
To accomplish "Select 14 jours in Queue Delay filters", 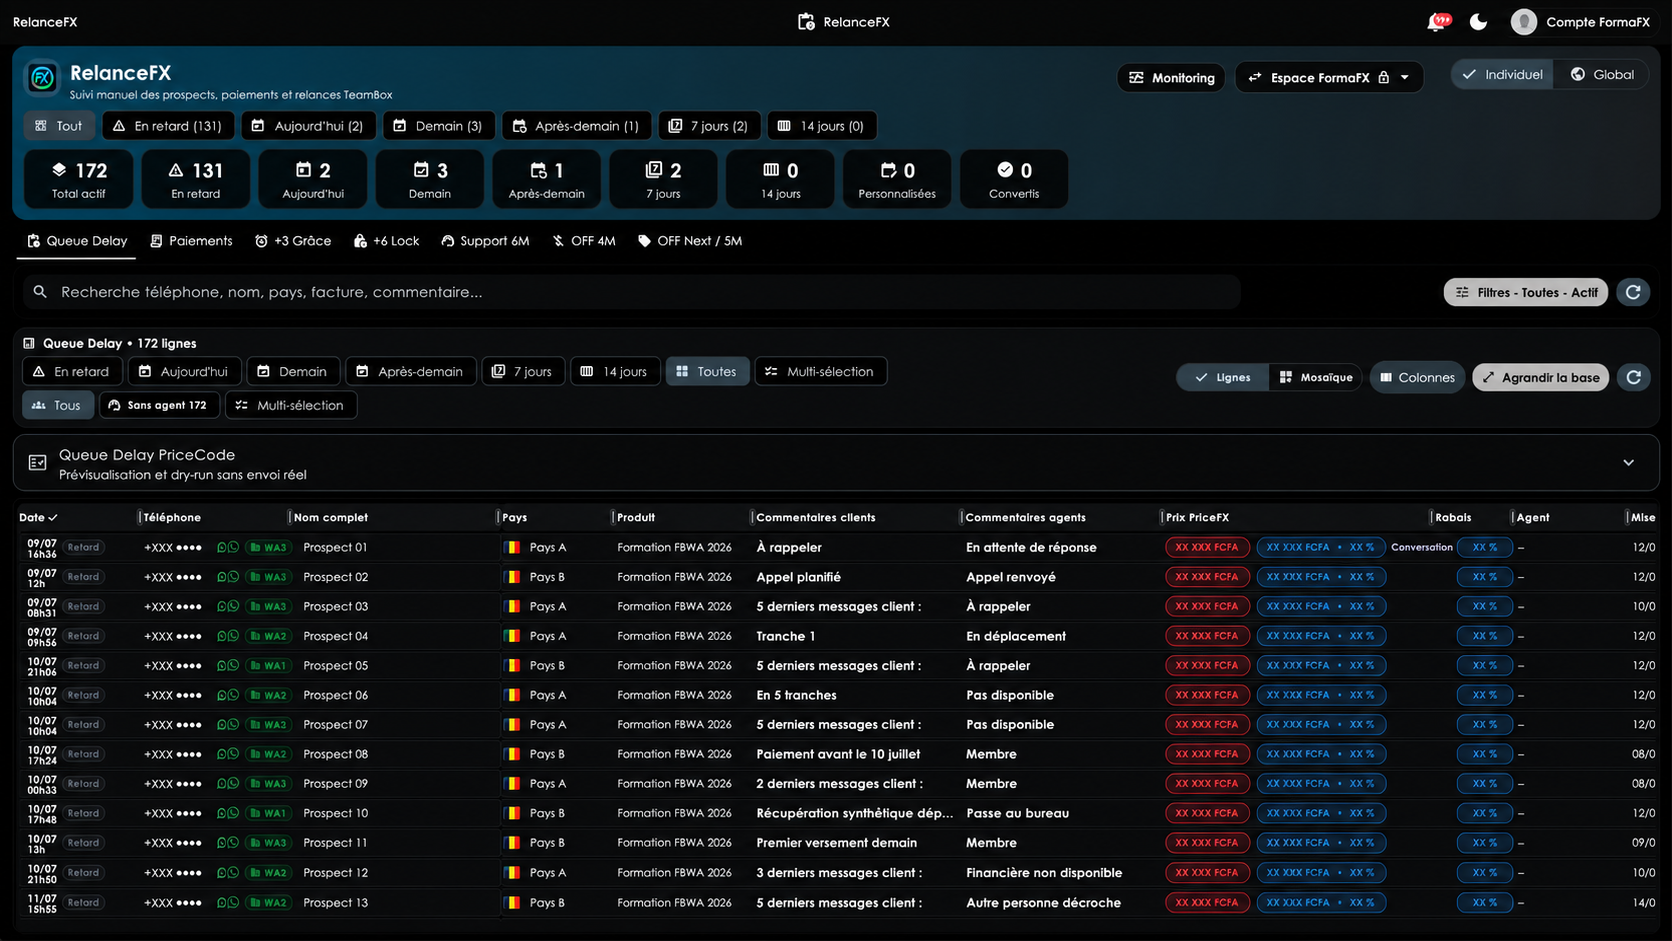I will 615,371.
